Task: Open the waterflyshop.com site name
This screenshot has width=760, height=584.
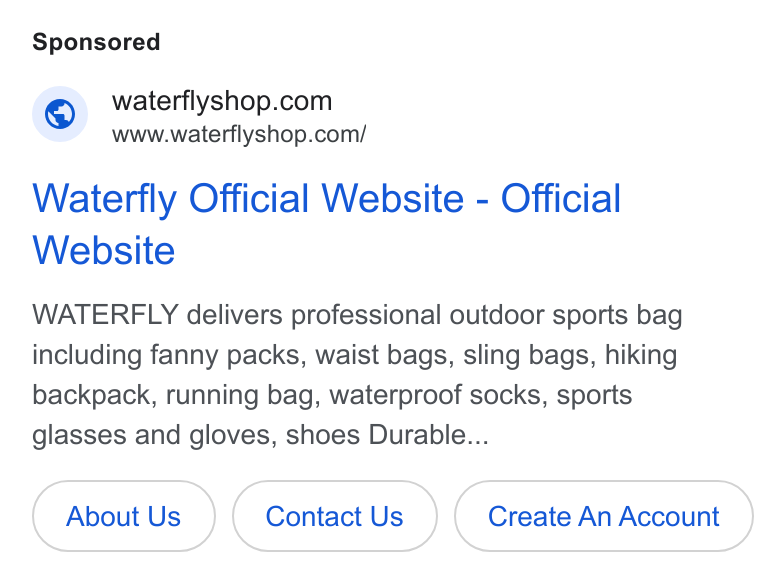Action: pyautogui.click(x=222, y=101)
